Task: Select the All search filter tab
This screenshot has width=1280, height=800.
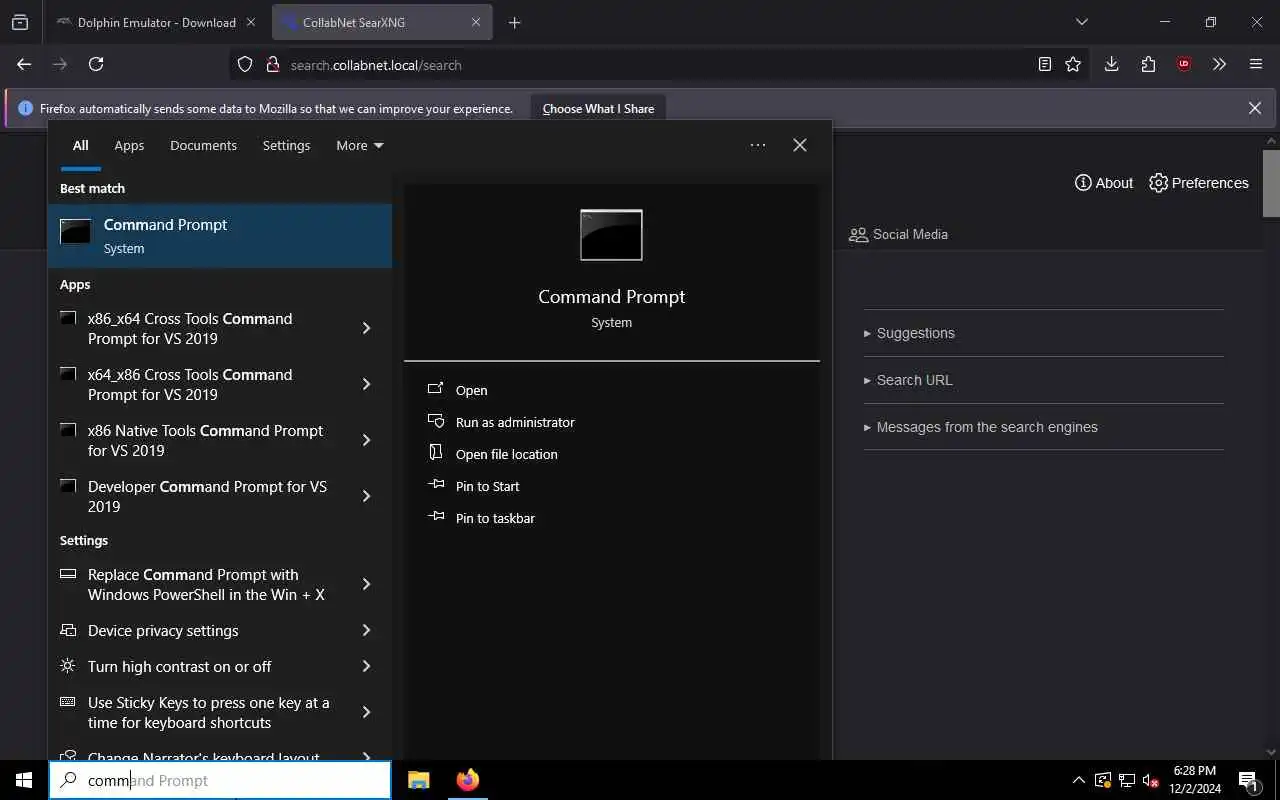Action: (80, 145)
